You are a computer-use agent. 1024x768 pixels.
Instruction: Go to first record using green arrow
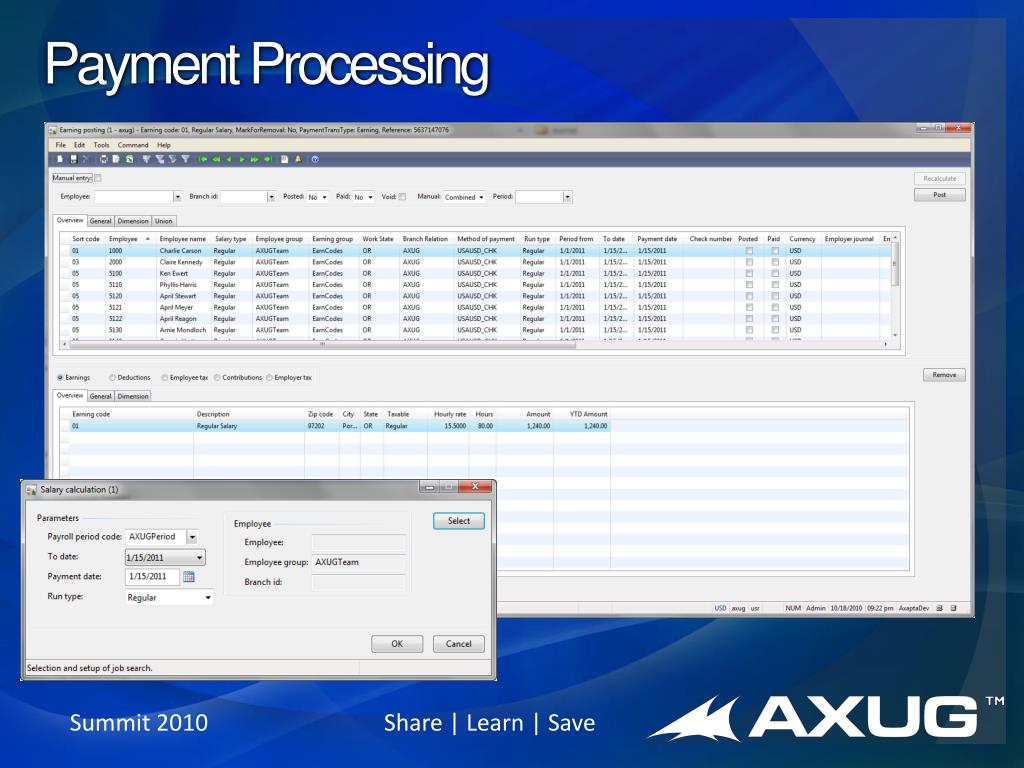(x=203, y=159)
